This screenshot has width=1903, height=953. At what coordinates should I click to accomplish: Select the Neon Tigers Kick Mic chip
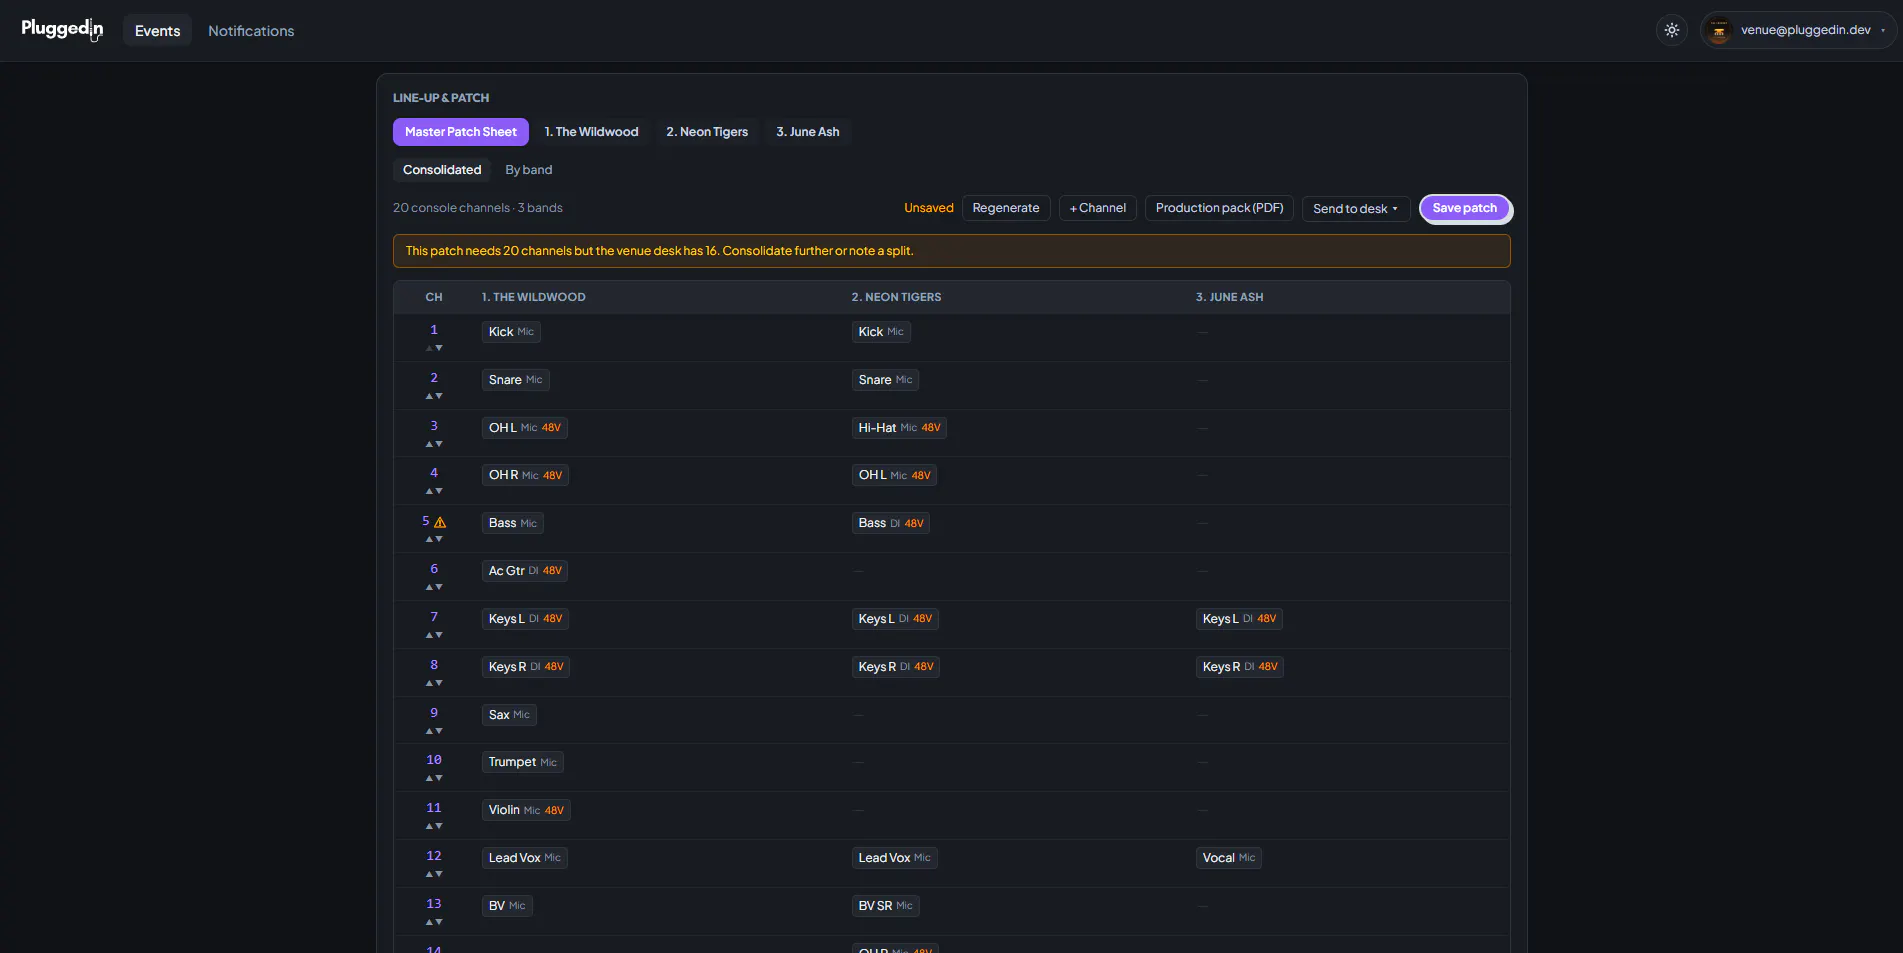881,332
